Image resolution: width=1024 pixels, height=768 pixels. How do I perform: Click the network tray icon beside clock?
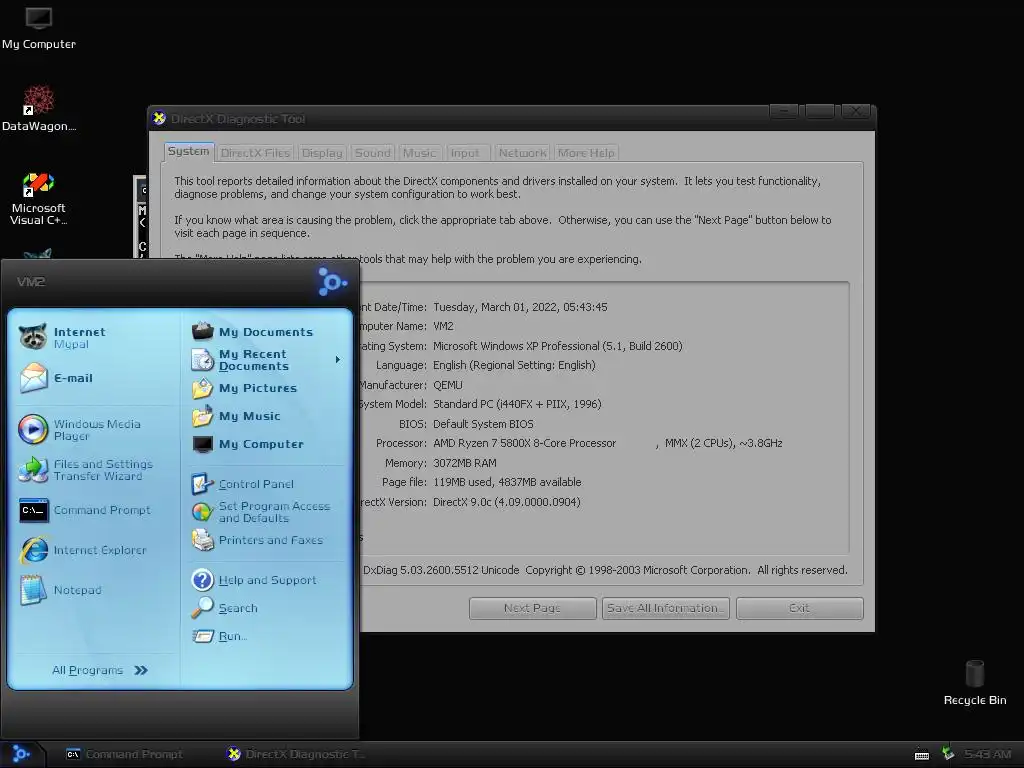tap(948, 754)
